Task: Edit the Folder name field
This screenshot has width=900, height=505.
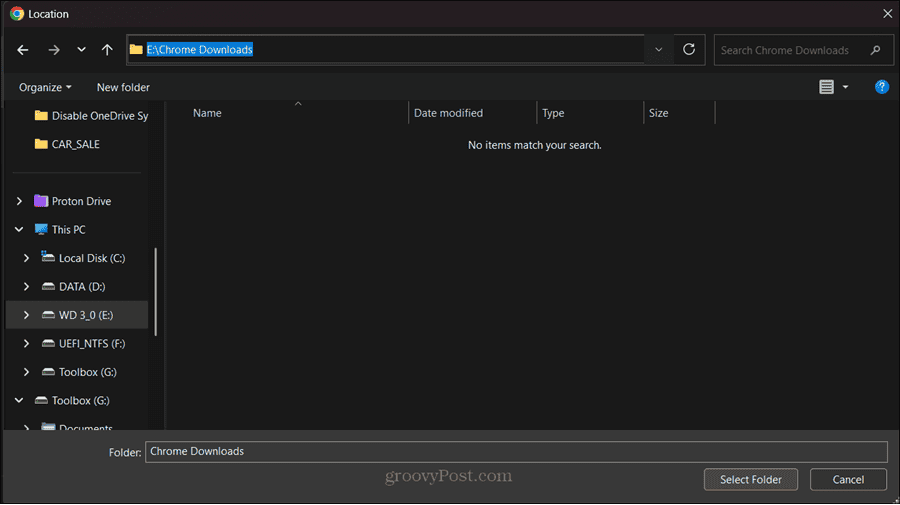Action: tap(516, 452)
